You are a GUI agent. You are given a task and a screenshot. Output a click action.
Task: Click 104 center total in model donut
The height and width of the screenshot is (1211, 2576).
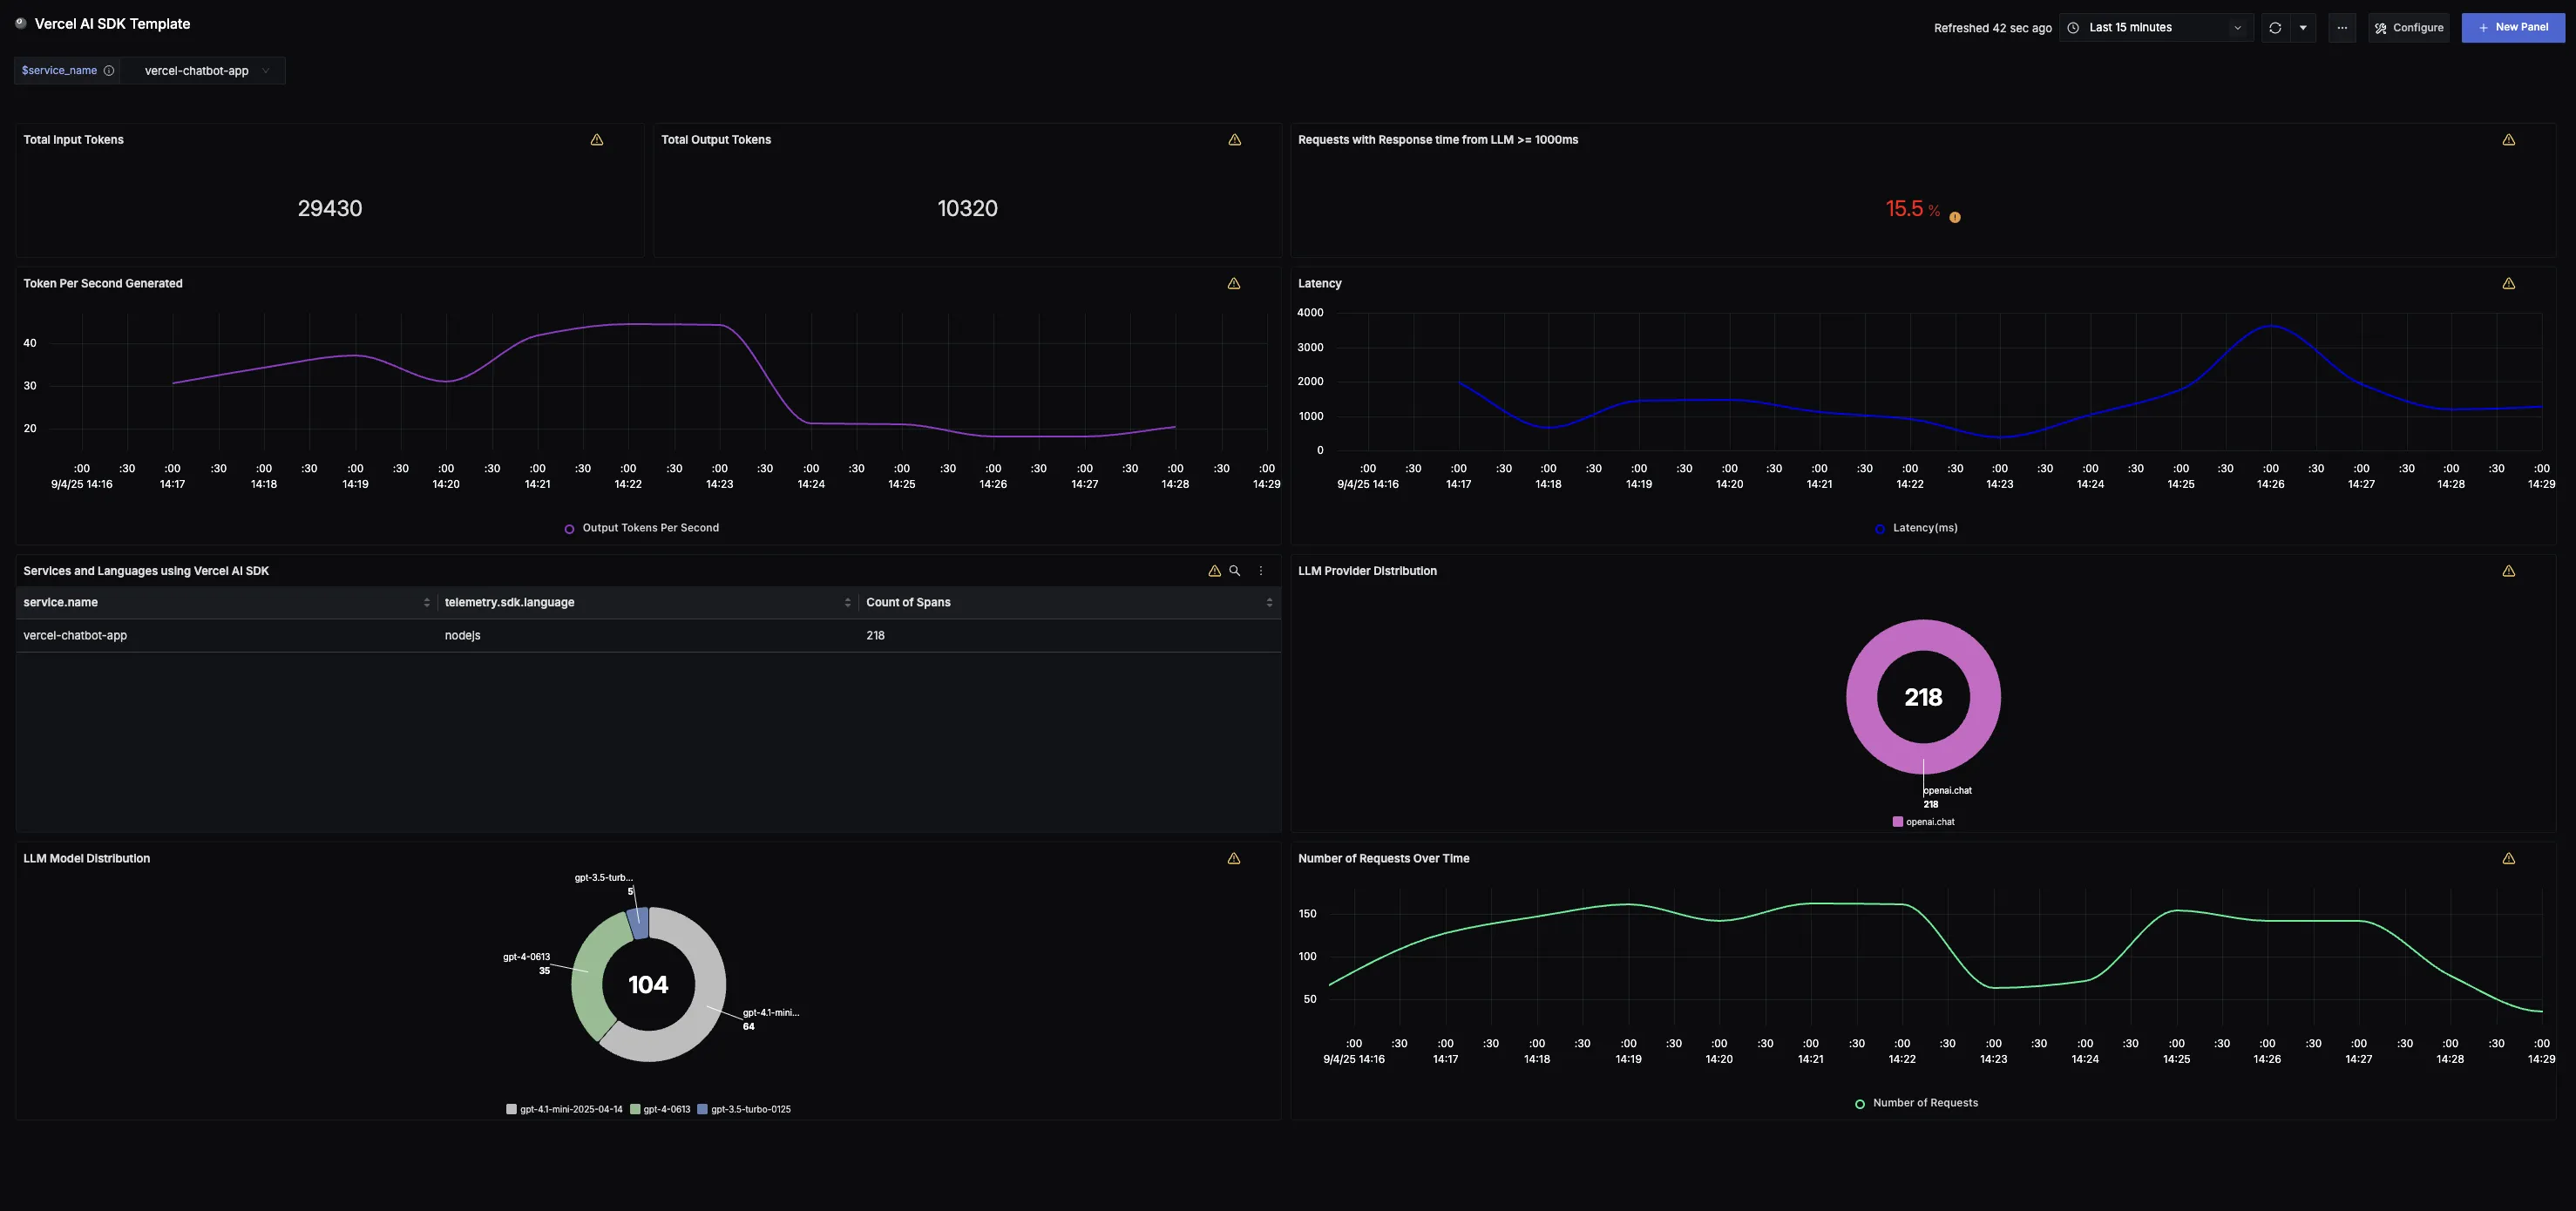[x=648, y=985]
